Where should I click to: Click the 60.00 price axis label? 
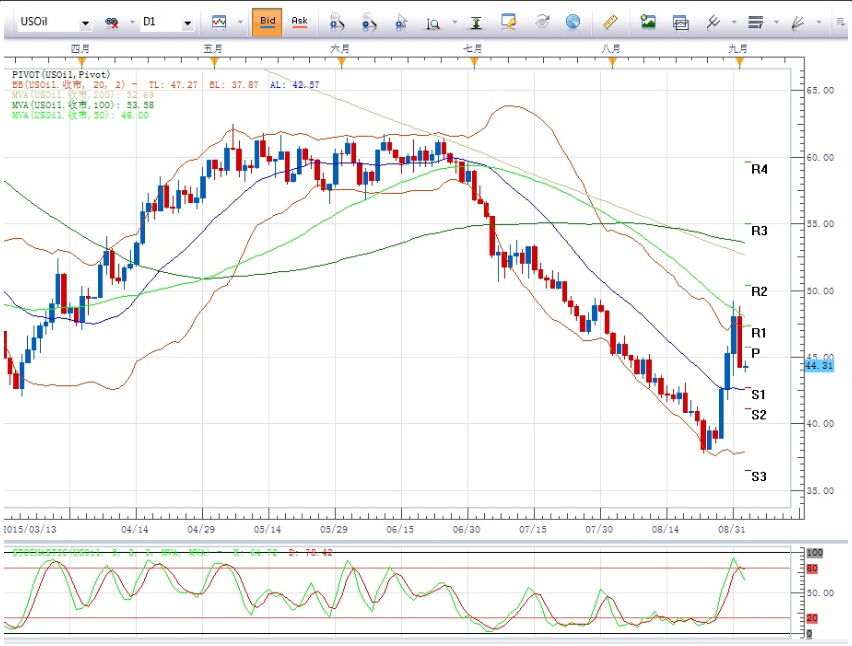pos(820,158)
